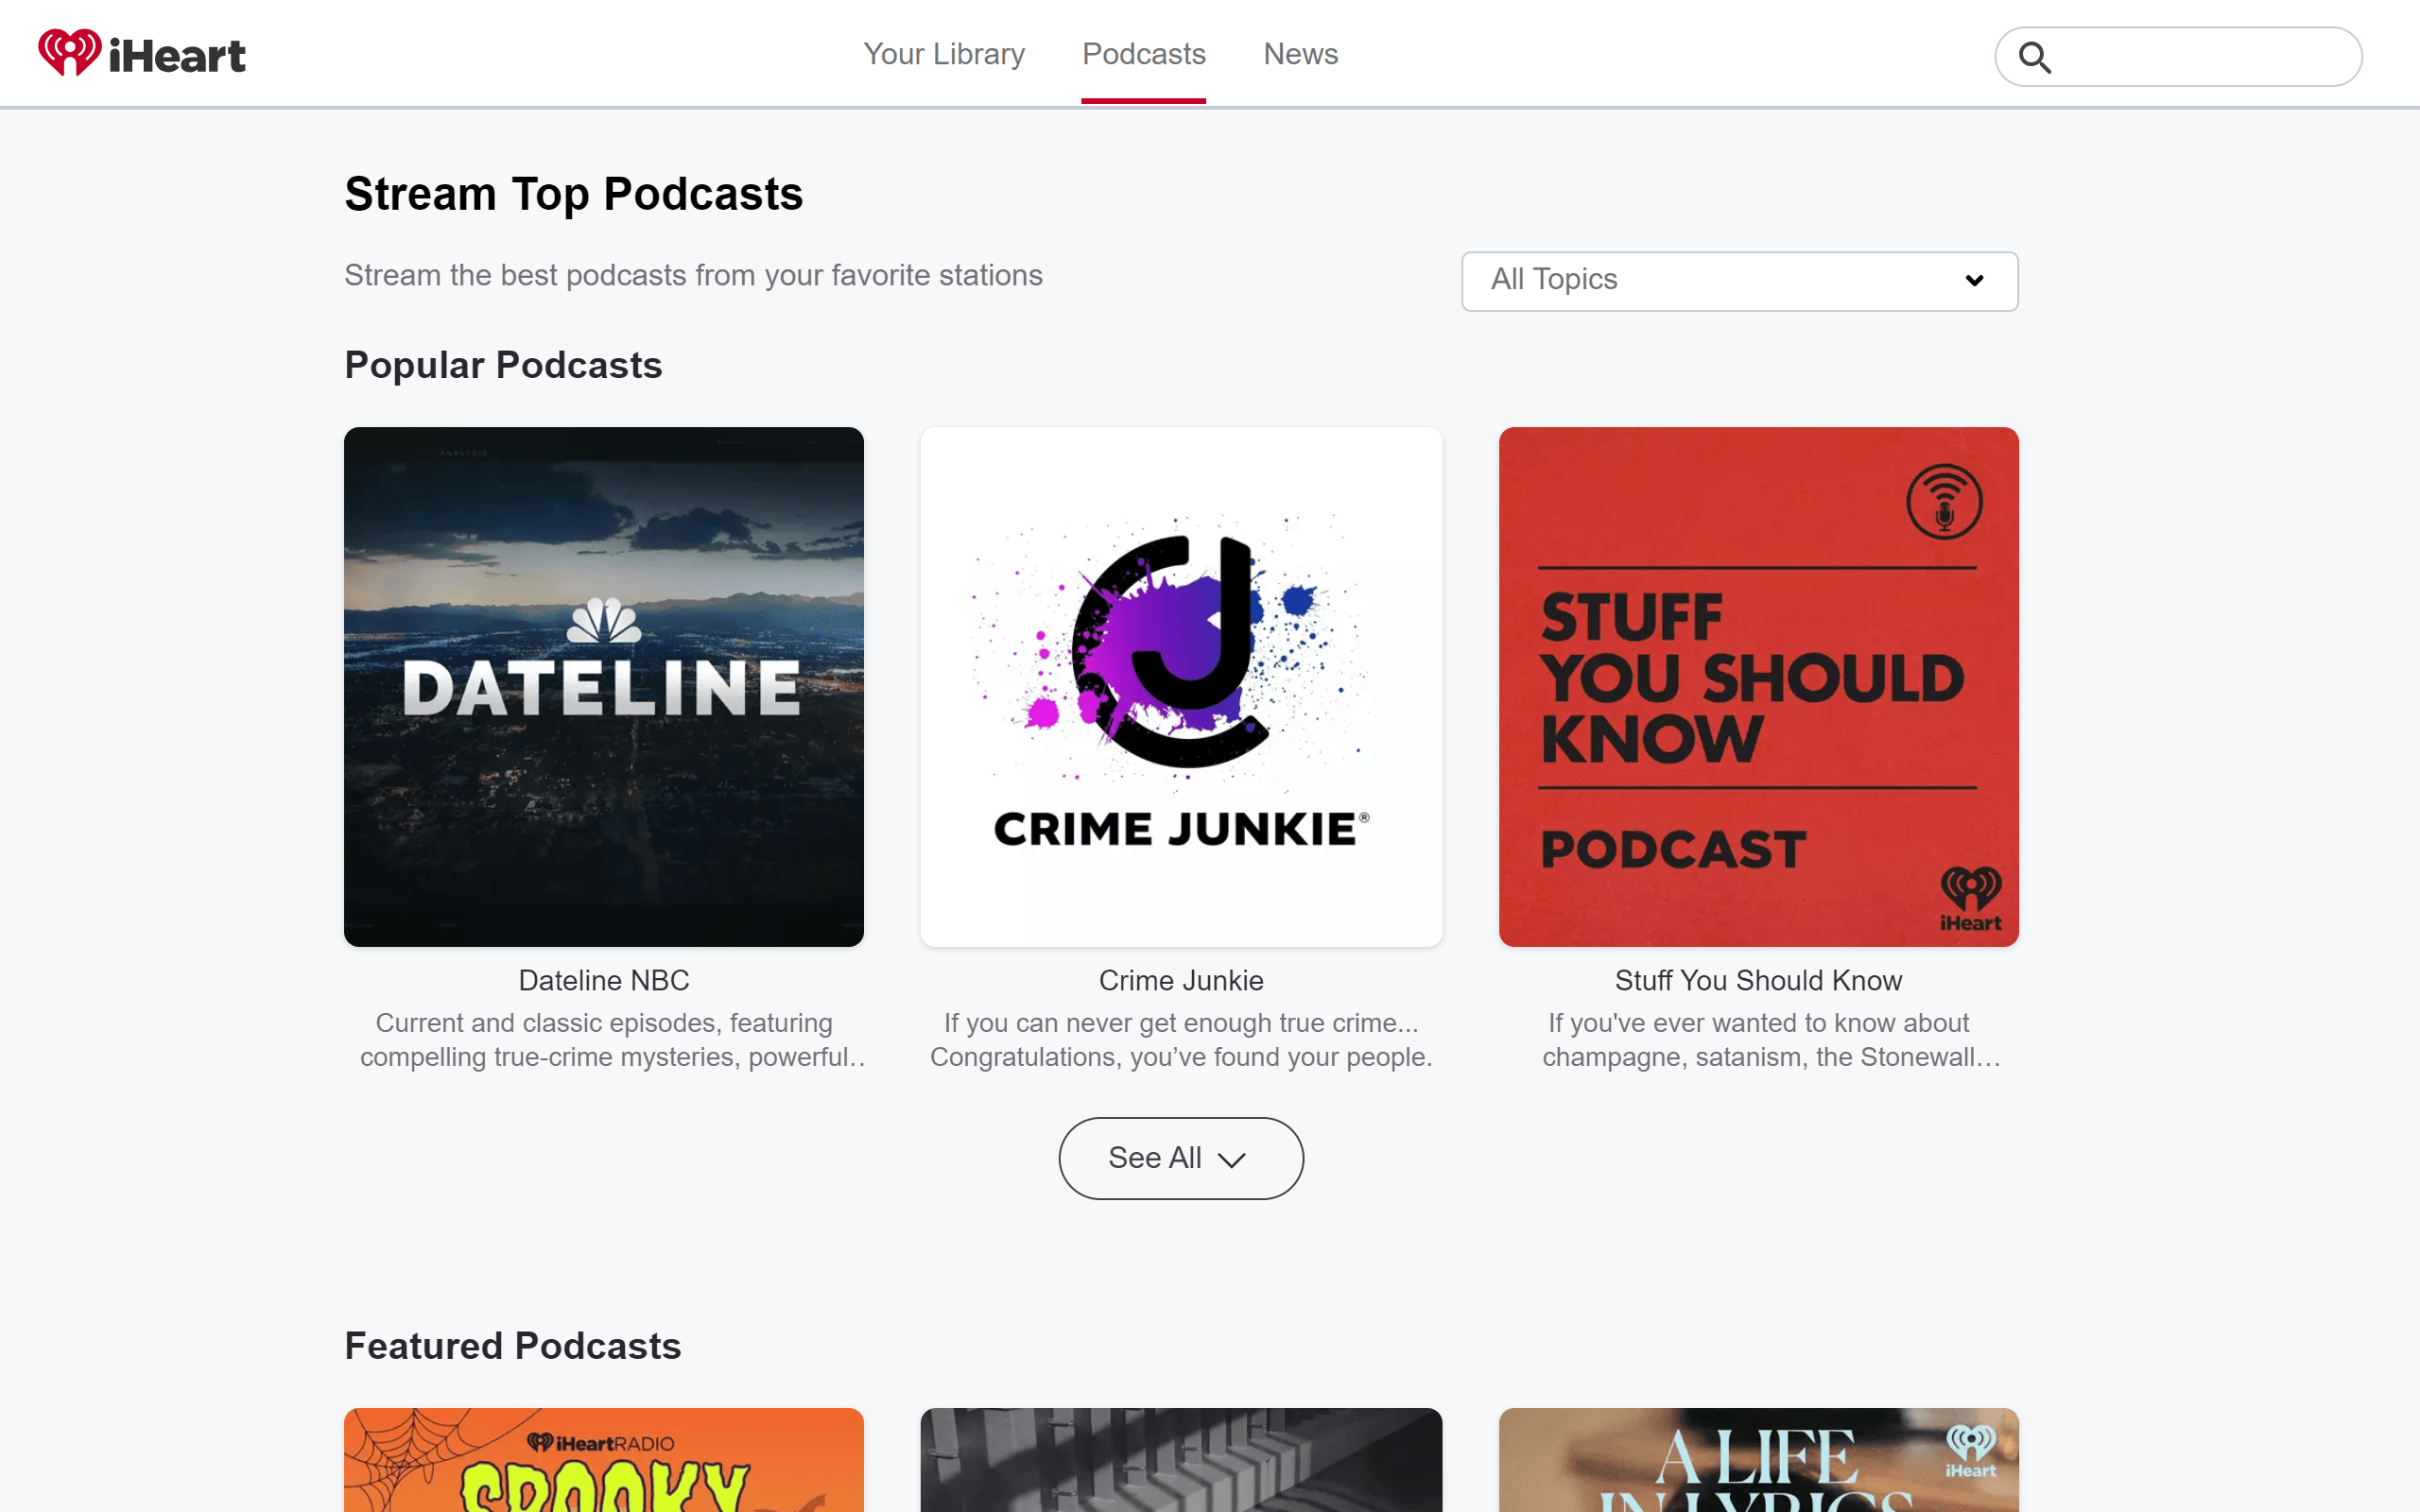2420x1512 pixels.
Task: Open the Your Library tab
Action: 944,54
